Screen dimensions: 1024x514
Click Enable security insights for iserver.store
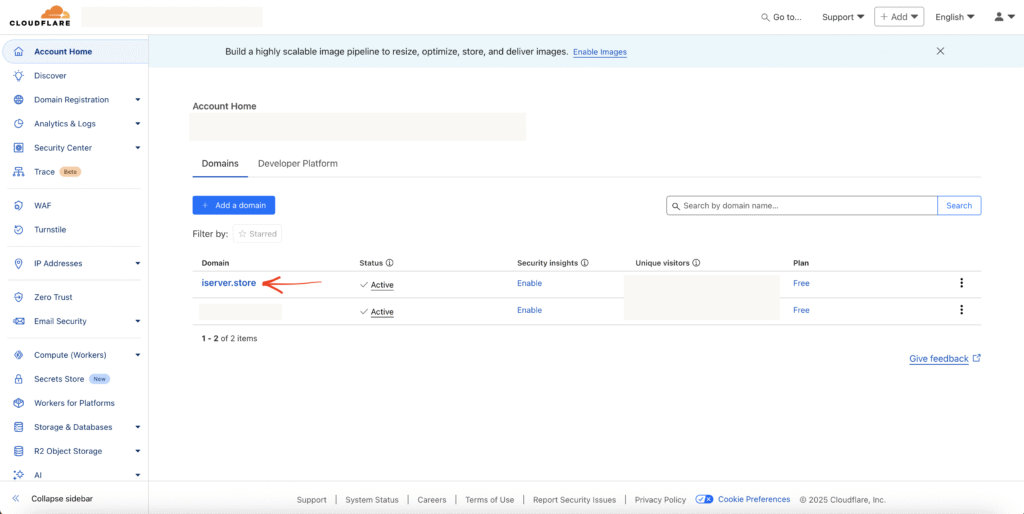pyautogui.click(x=530, y=283)
